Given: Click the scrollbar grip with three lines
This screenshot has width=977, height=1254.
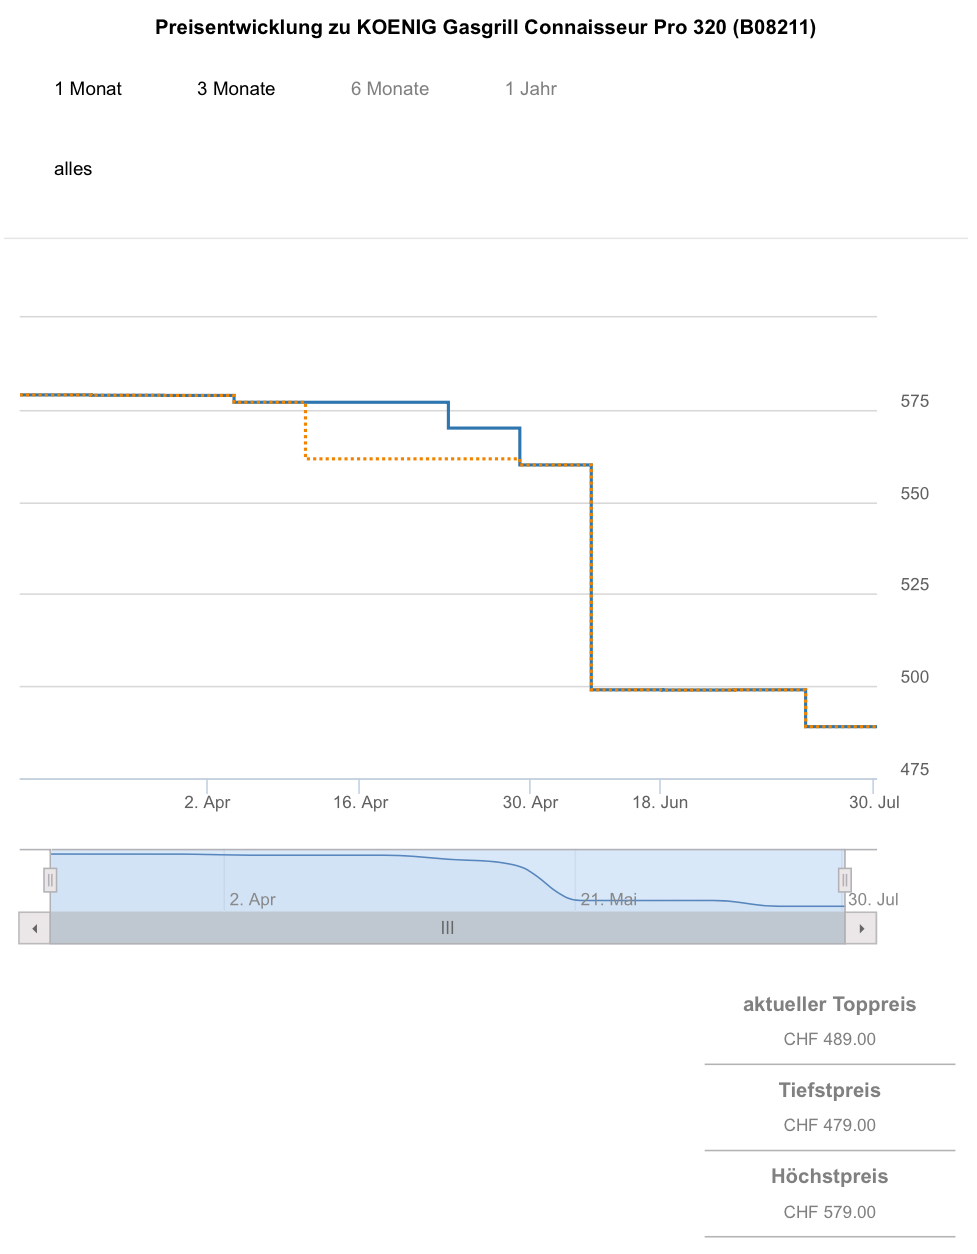Looking at the screenshot, I should (447, 928).
